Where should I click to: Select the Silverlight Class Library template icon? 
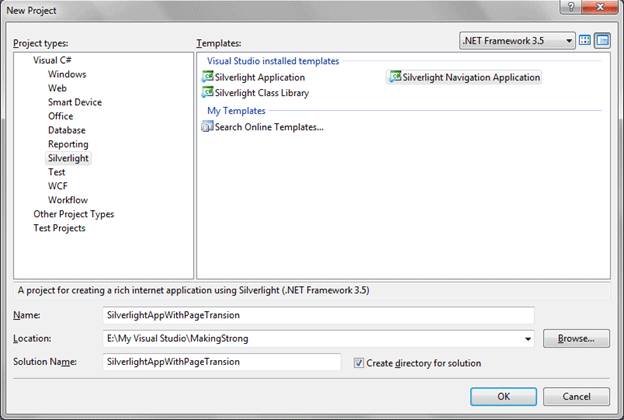coord(207,92)
